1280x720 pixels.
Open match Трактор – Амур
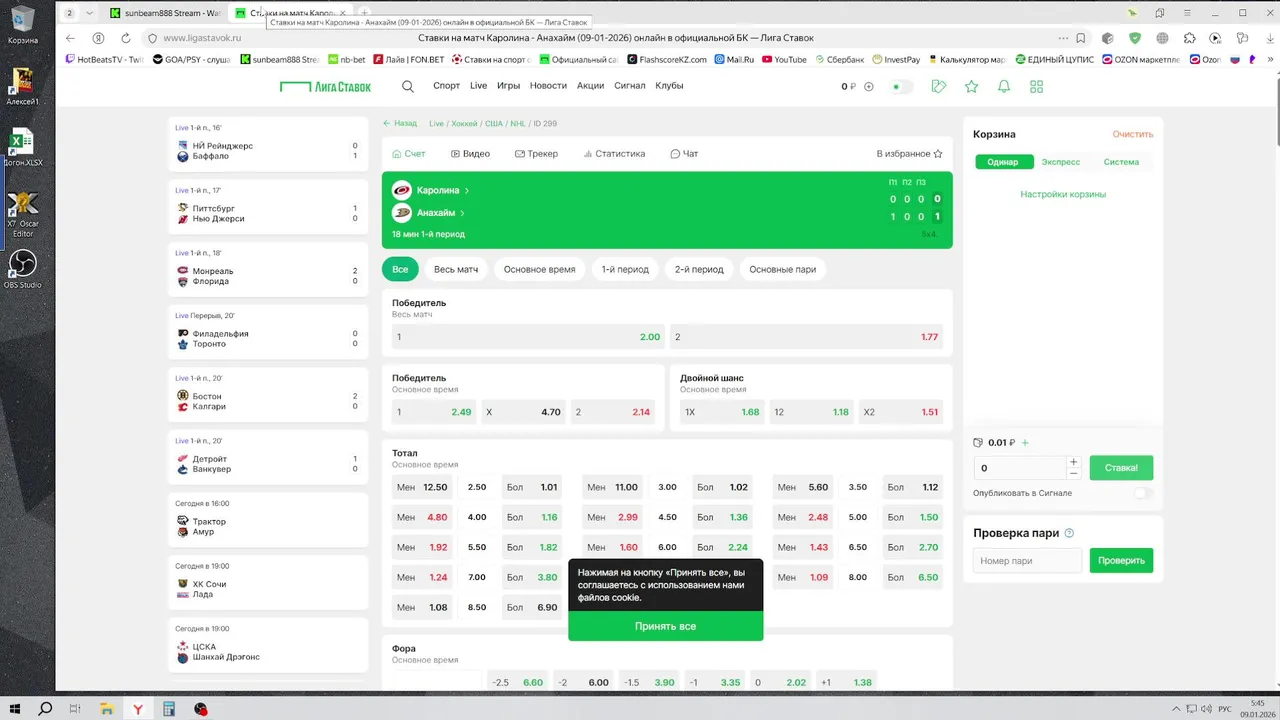click(x=268, y=519)
